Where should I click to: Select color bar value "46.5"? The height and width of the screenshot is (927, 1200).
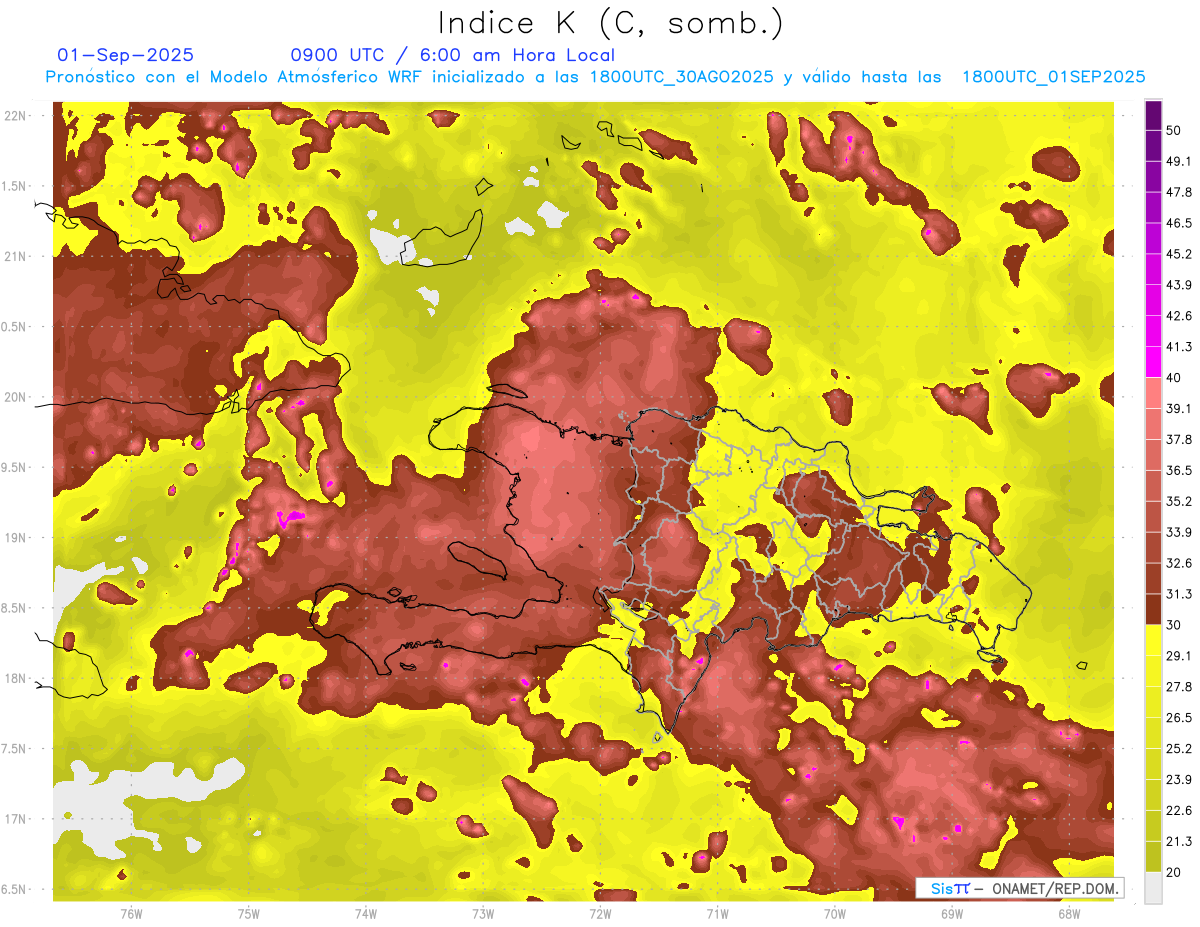click(1178, 223)
